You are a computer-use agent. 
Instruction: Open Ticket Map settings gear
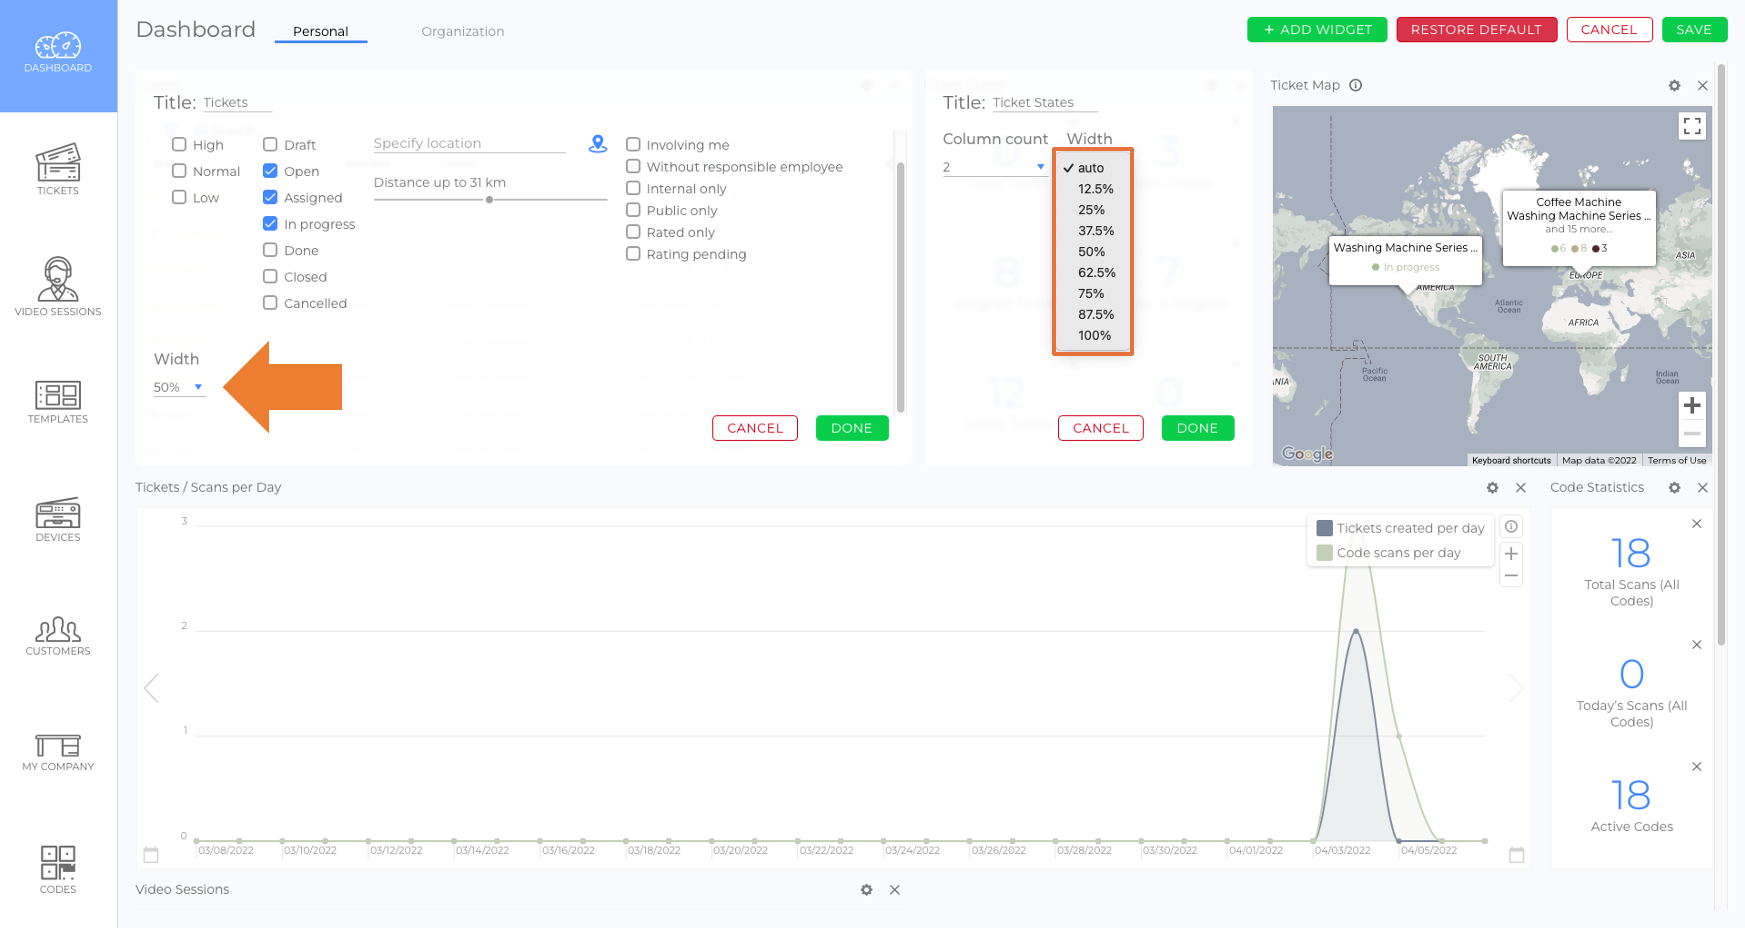coord(1675,86)
